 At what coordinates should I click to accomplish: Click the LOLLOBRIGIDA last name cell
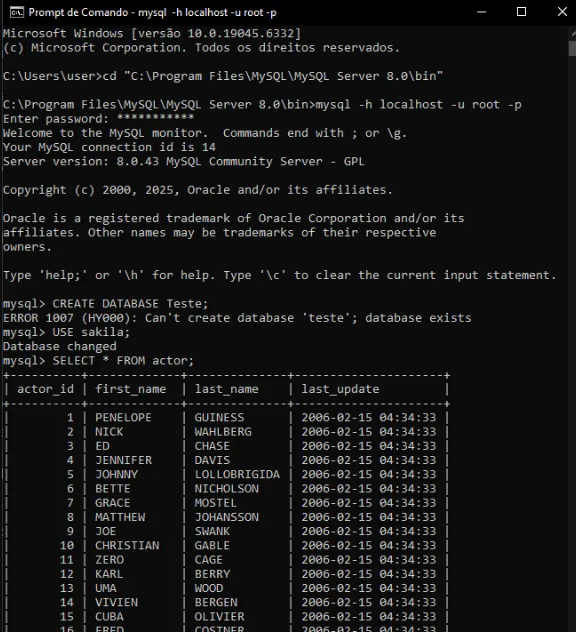[237, 474]
